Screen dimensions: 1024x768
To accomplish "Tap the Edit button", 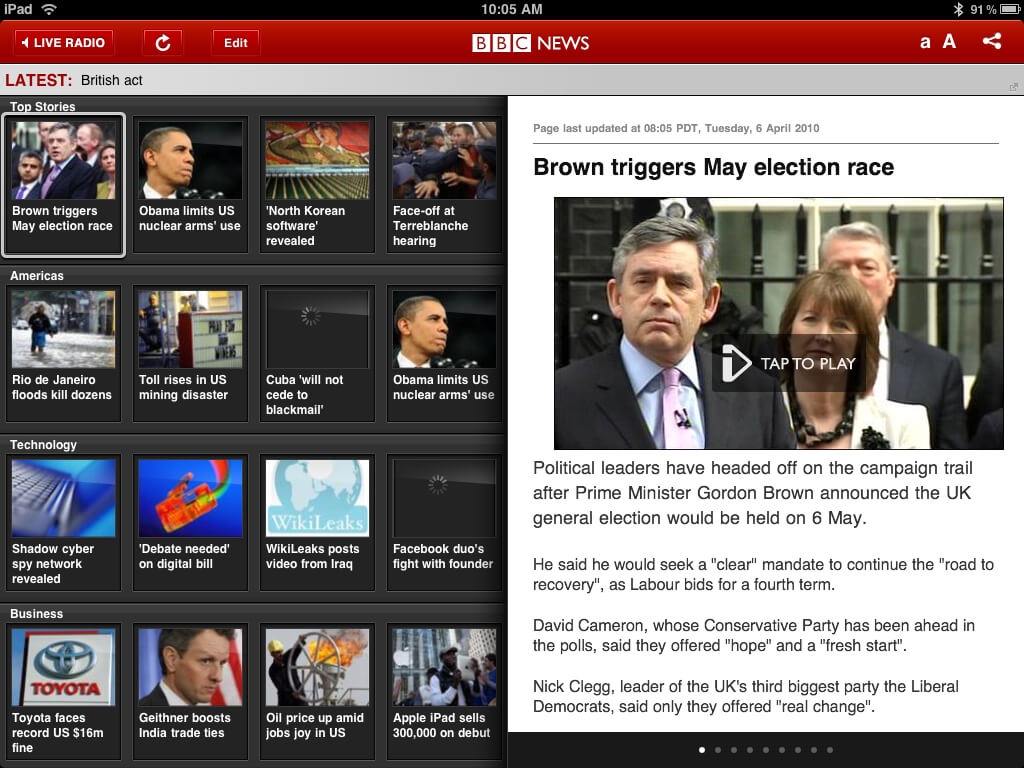I will tap(236, 43).
